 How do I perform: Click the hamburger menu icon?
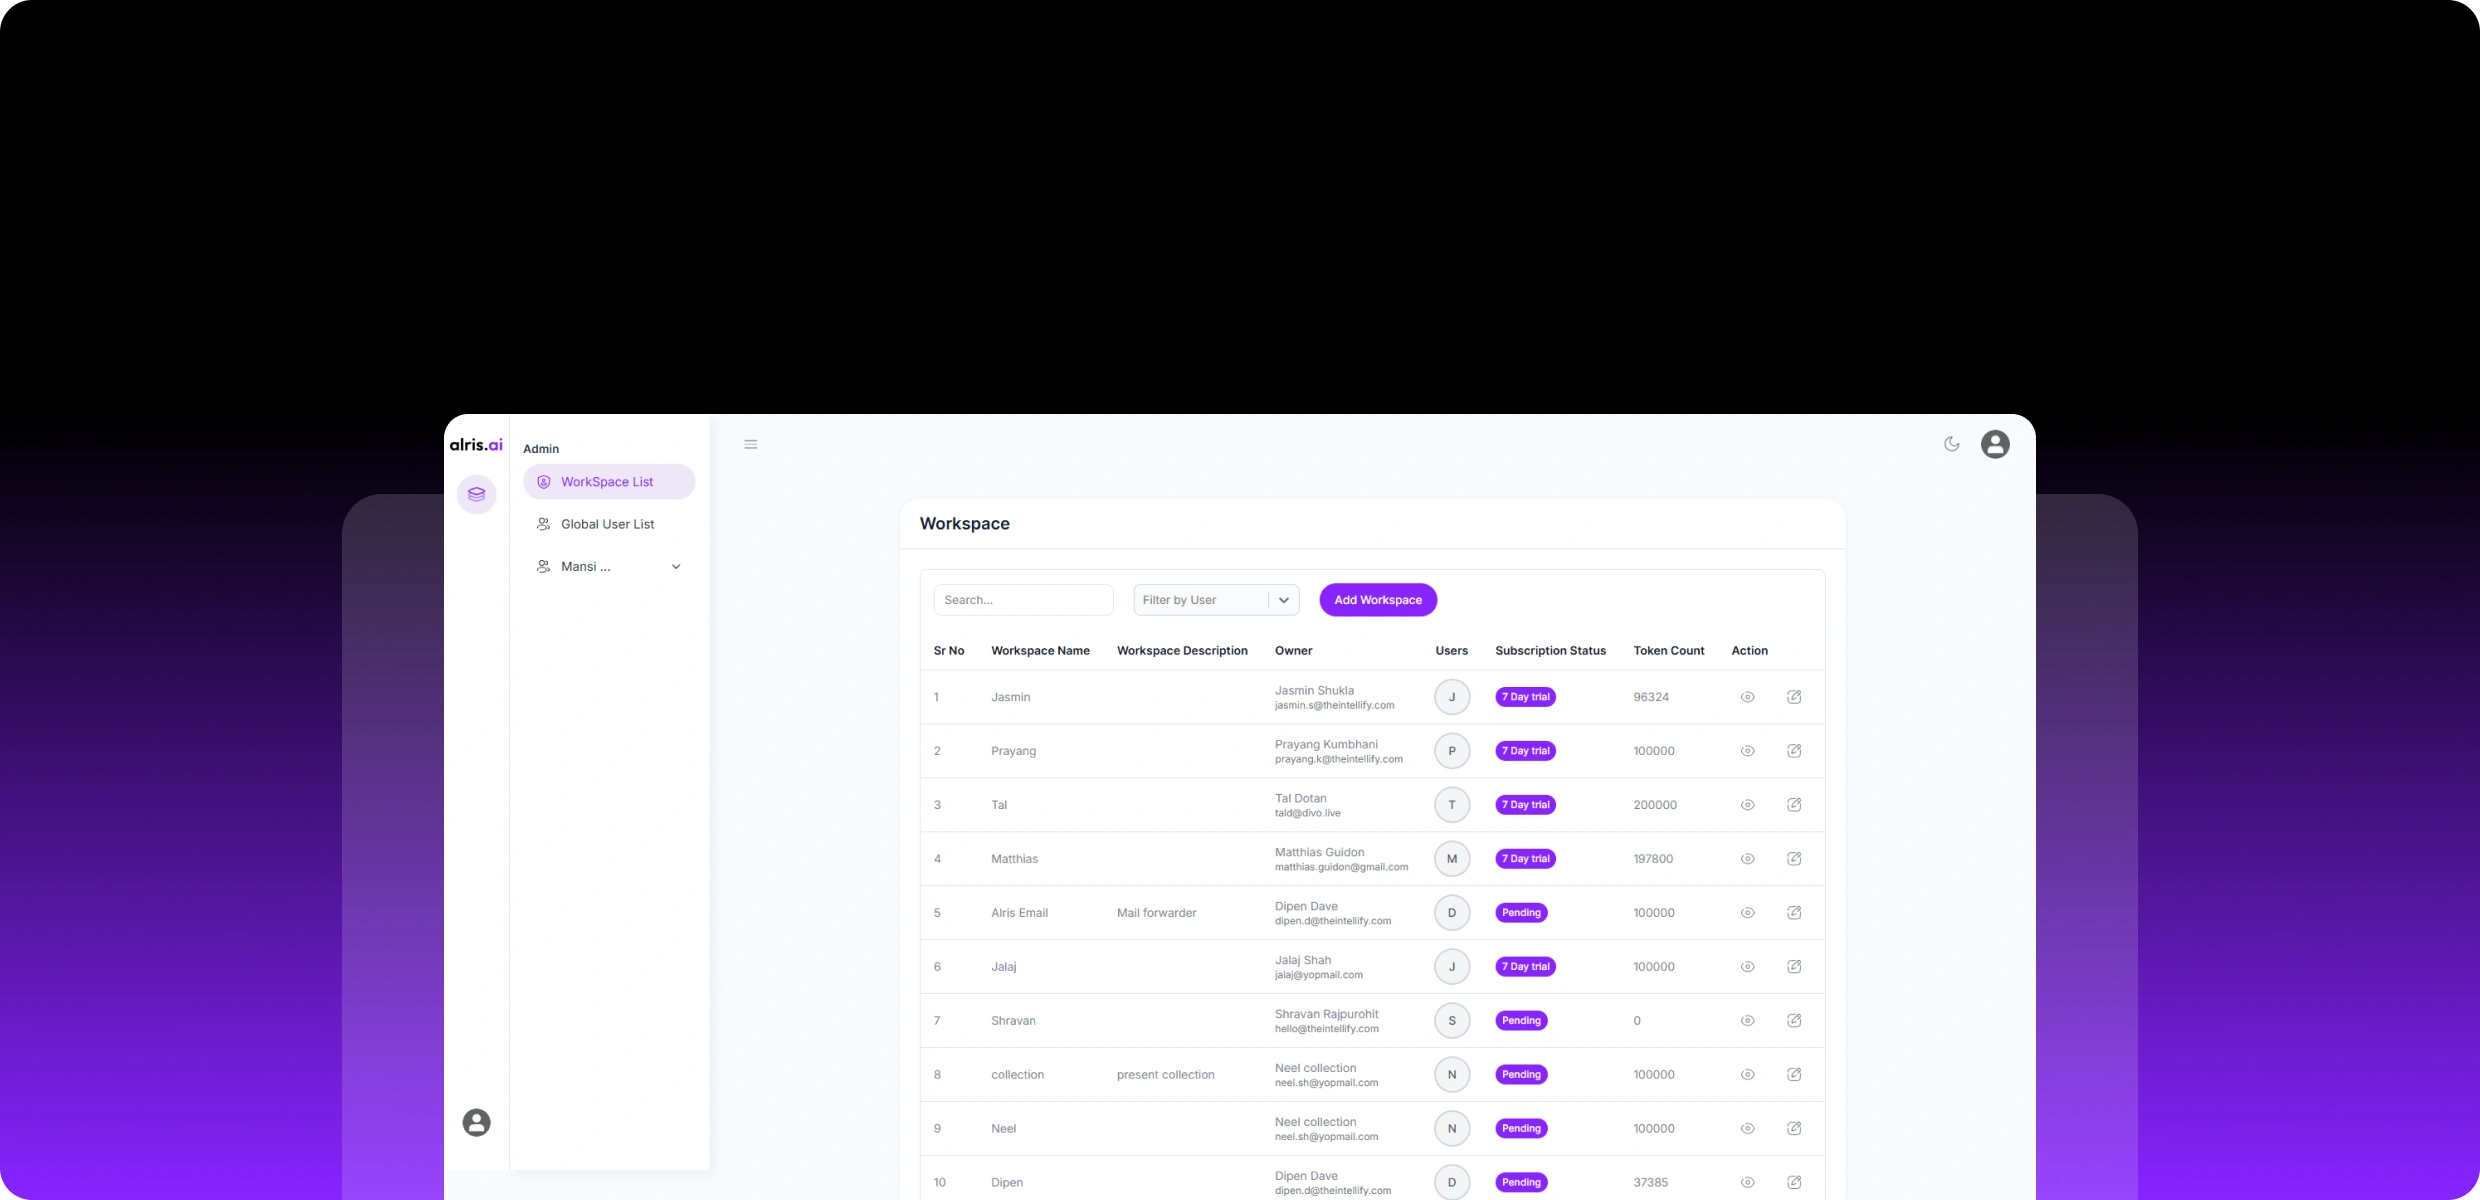tap(751, 445)
